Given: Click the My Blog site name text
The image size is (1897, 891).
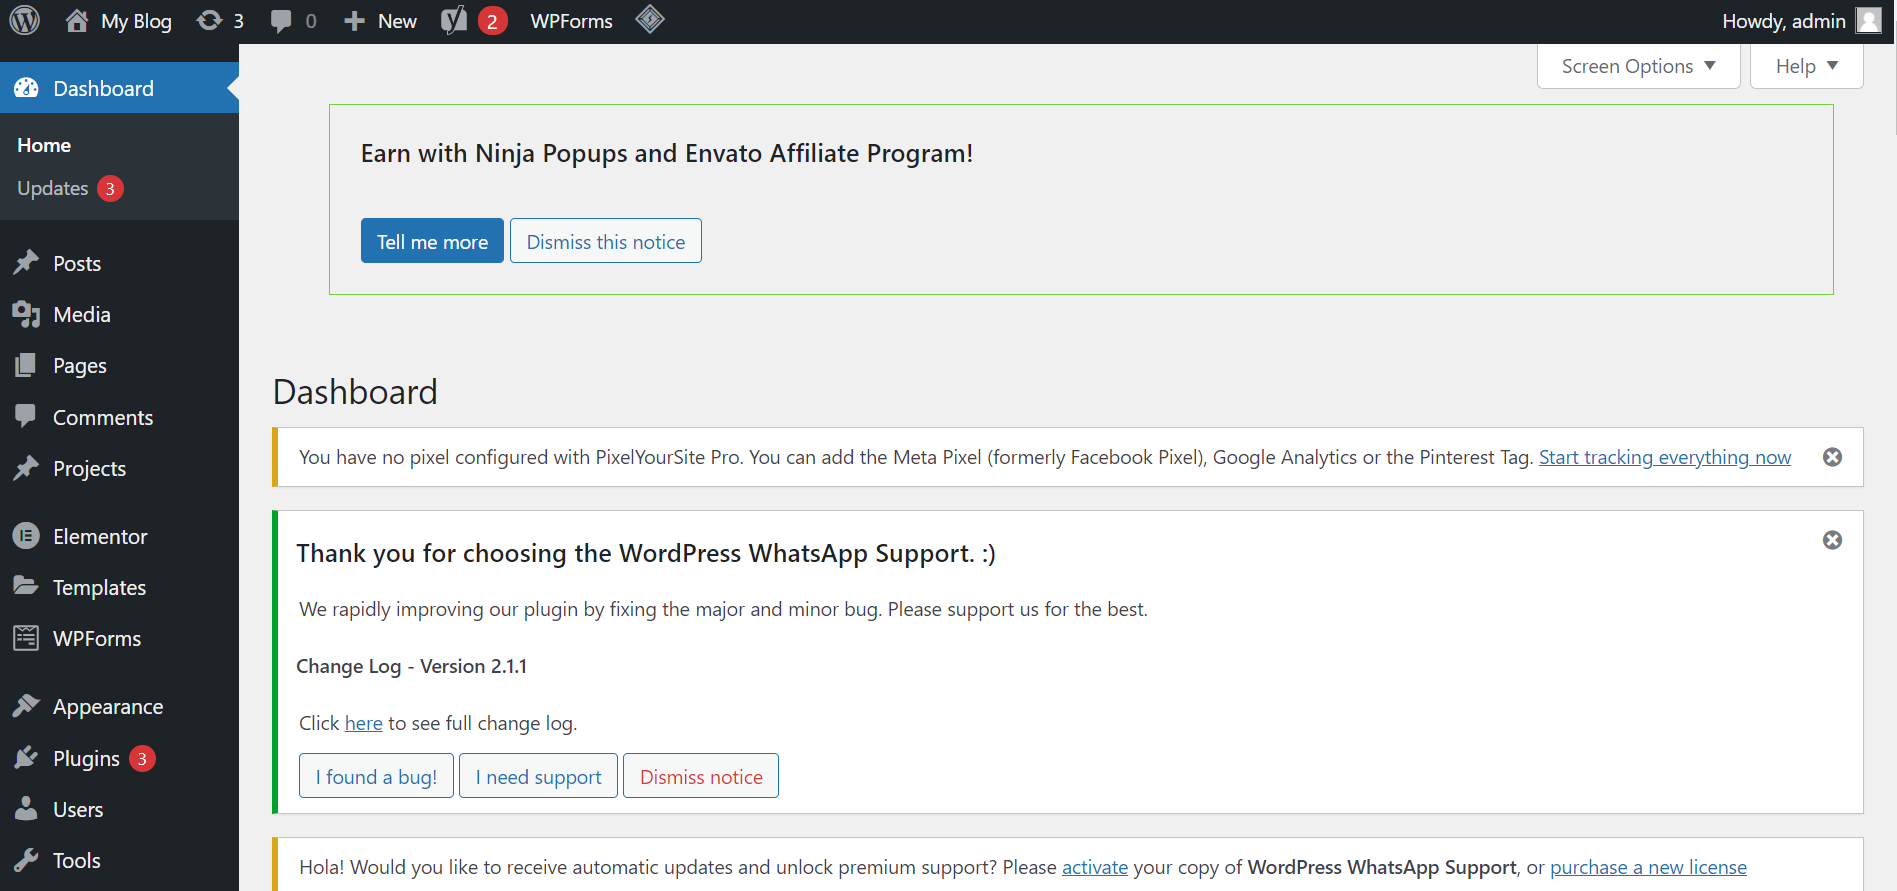Looking at the screenshot, I should pyautogui.click(x=136, y=21).
